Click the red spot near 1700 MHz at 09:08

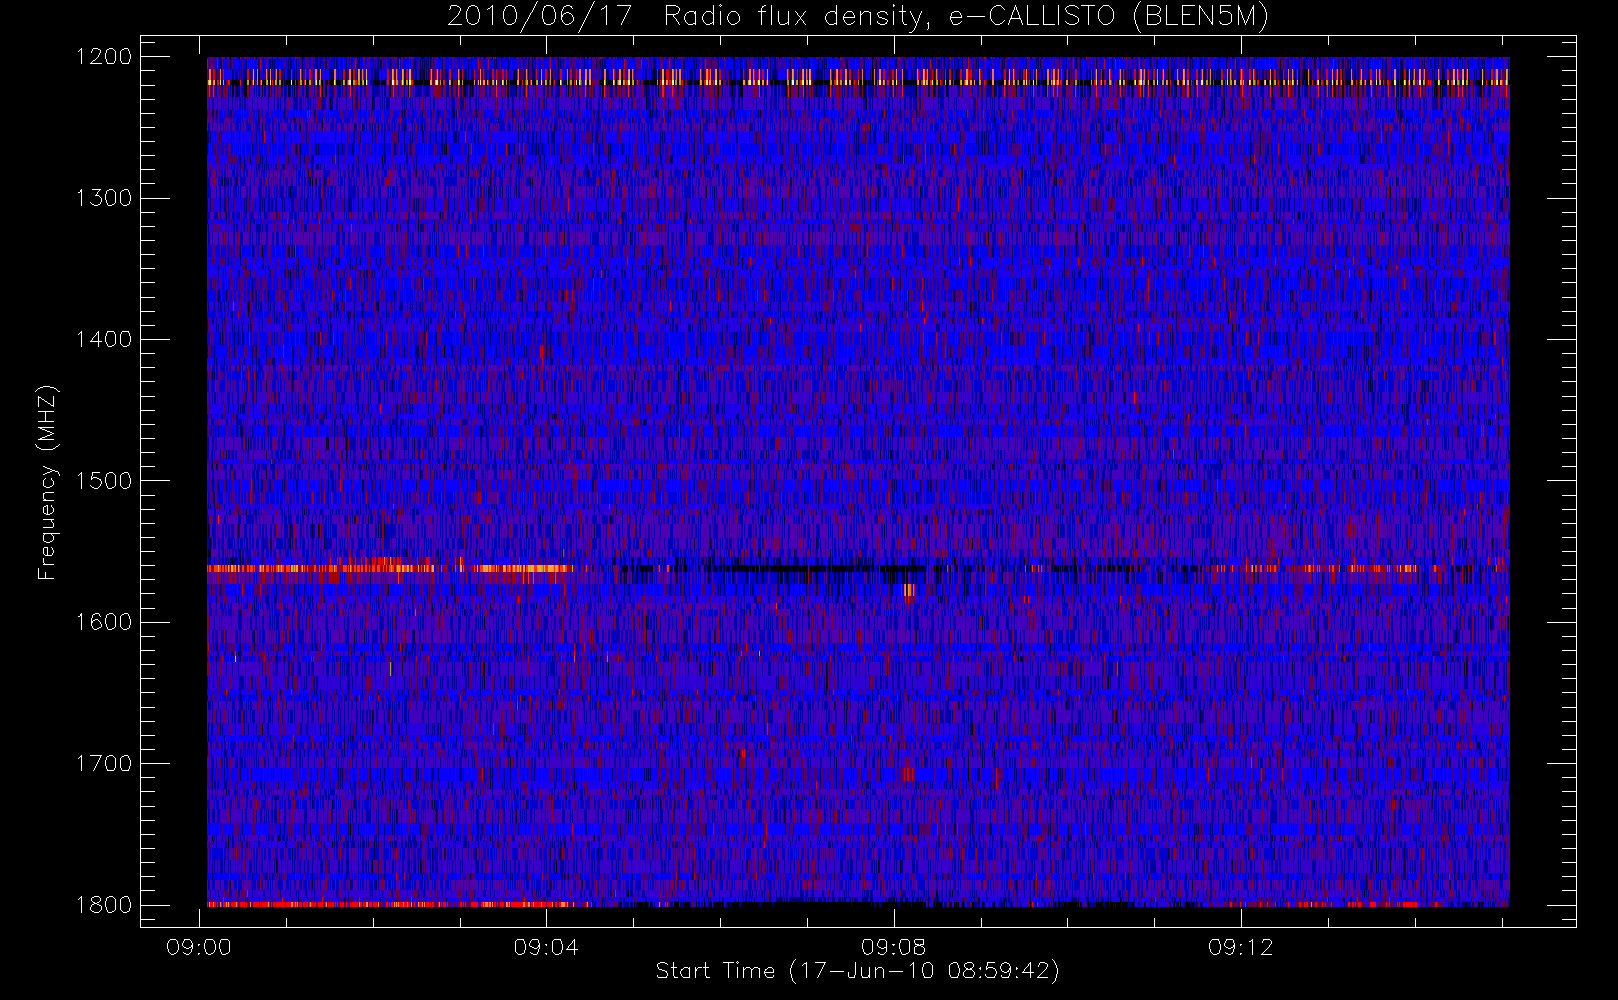pos(908,774)
